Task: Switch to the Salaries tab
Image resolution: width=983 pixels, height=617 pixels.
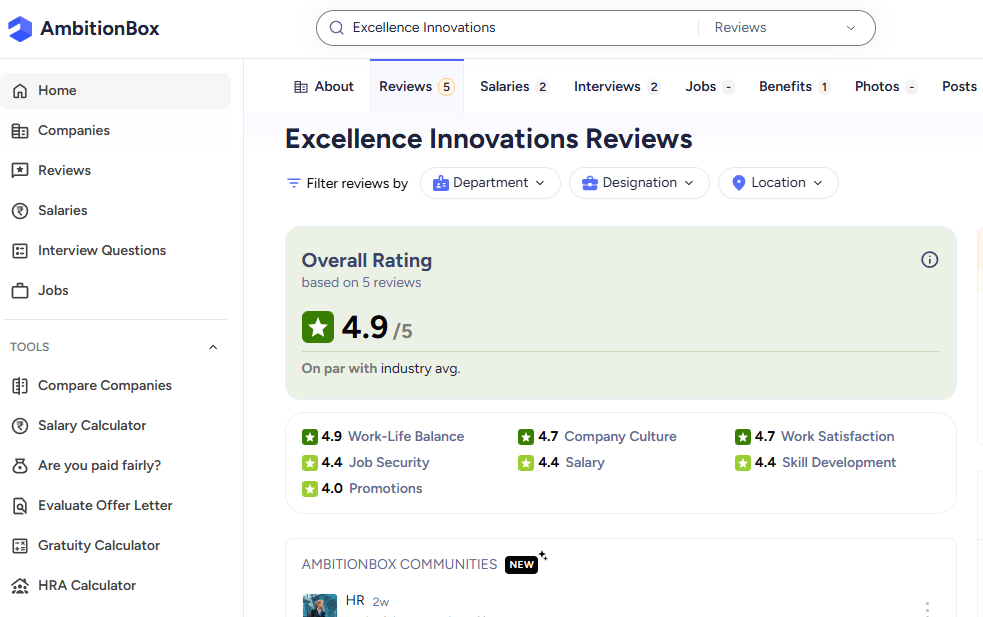Action: [514, 87]
